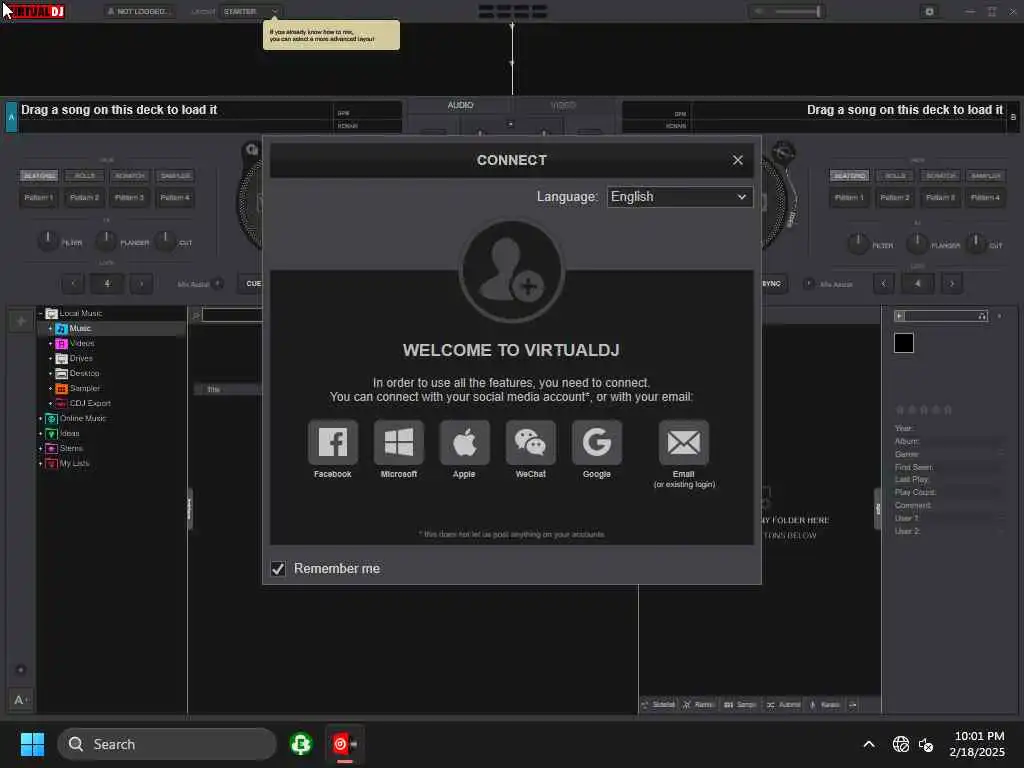Switch to the VIDEO mixer tab

click(562, 105)
